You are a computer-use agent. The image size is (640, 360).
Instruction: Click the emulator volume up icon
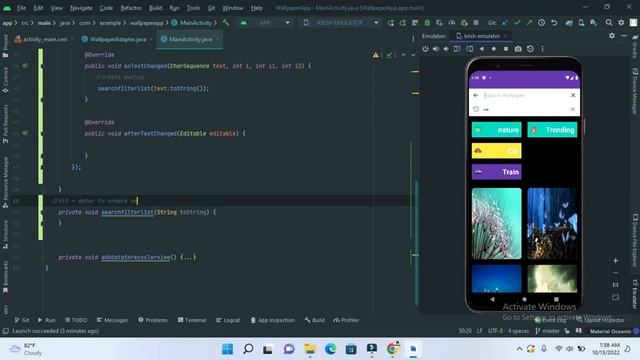(x=436, y=49)
